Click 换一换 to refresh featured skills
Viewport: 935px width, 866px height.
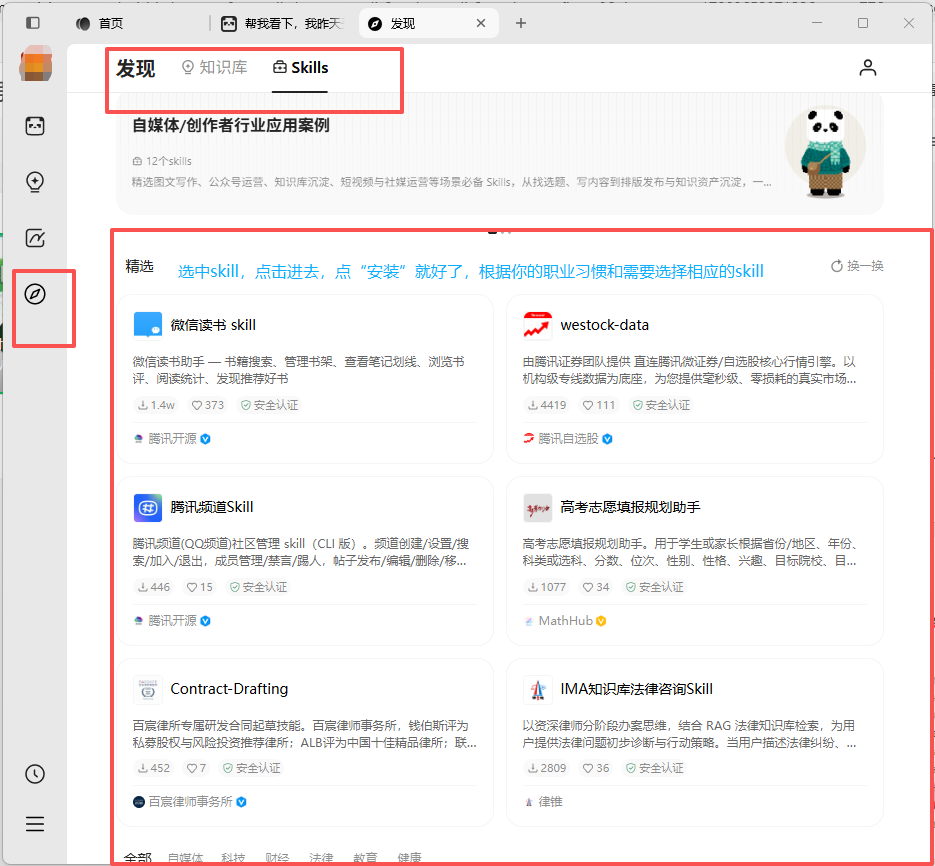[857, 266]
